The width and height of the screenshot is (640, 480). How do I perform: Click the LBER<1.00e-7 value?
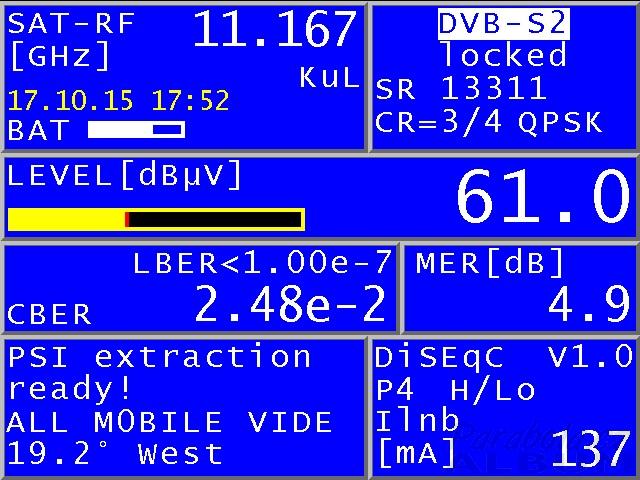click(262, 263)
